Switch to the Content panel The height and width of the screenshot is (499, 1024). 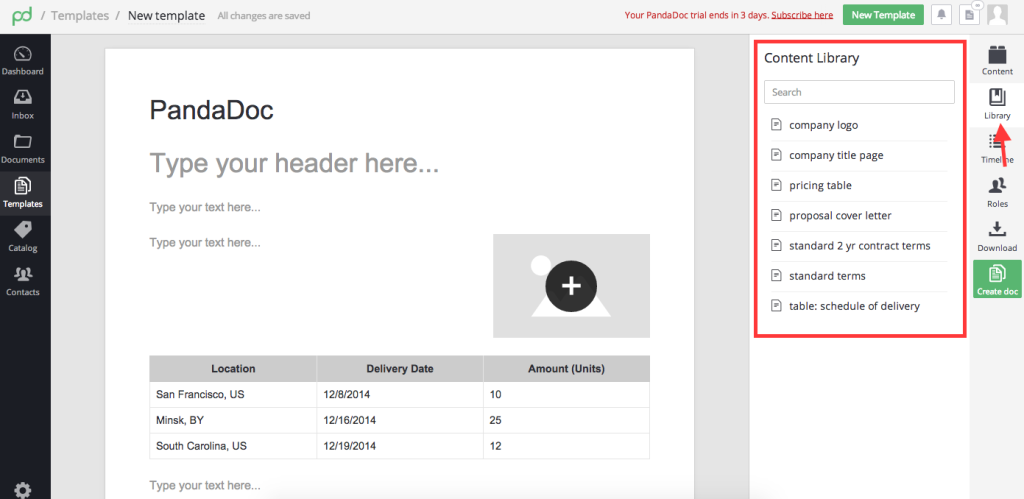[997, 59]
